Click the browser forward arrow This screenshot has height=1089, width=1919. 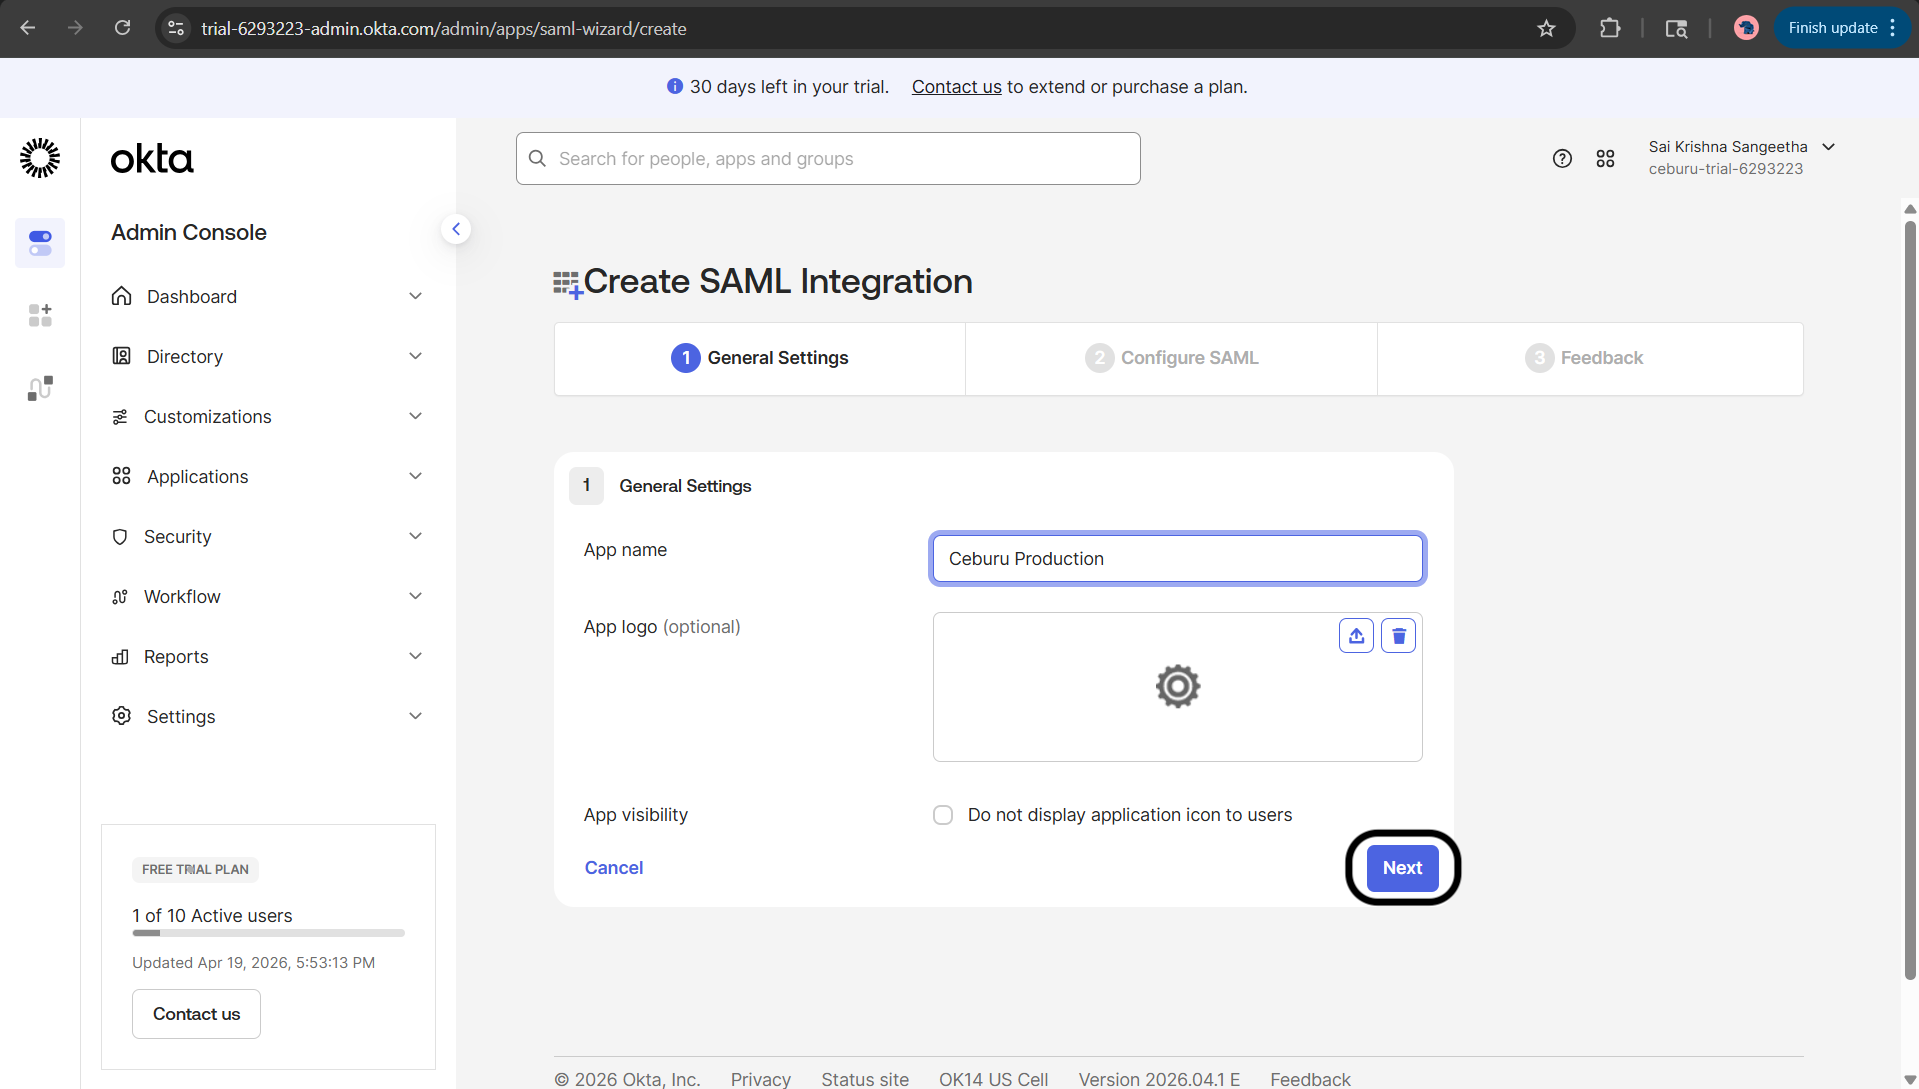point(75,28)
